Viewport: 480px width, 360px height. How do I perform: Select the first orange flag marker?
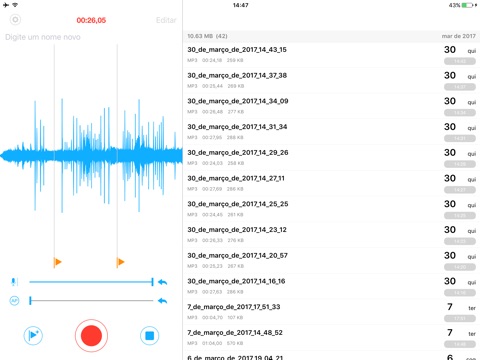click(x=57, y=262)
